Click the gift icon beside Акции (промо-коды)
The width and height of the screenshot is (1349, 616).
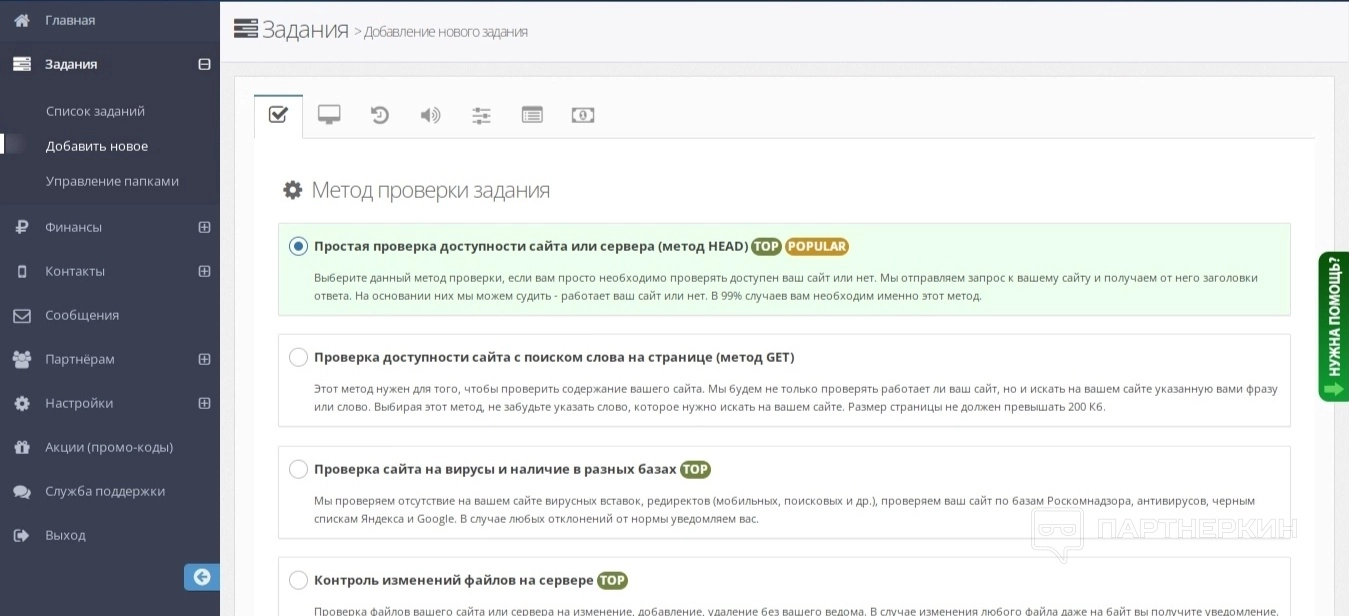tap(22, 447)
